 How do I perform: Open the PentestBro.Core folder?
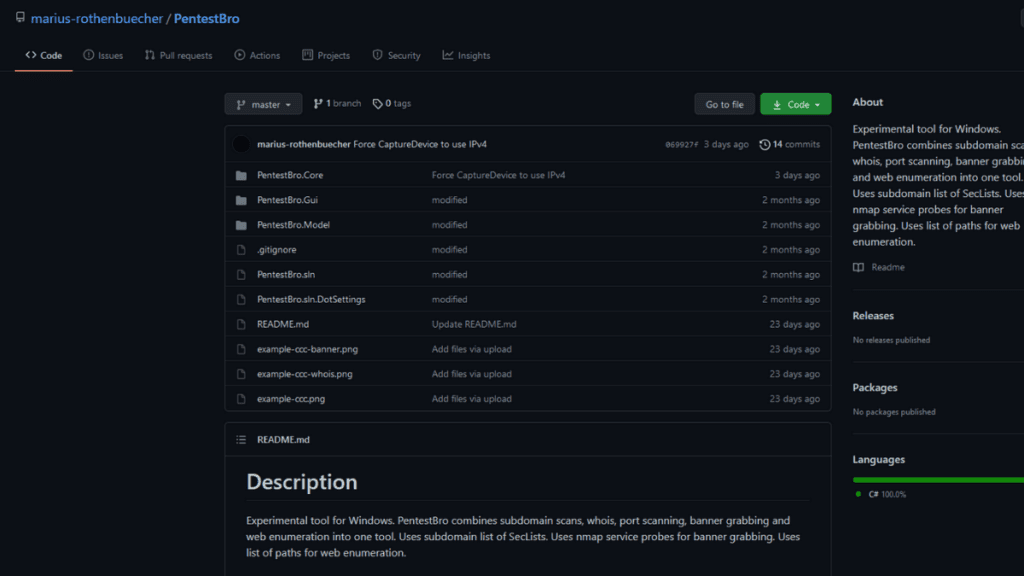[x=290, y=175]
